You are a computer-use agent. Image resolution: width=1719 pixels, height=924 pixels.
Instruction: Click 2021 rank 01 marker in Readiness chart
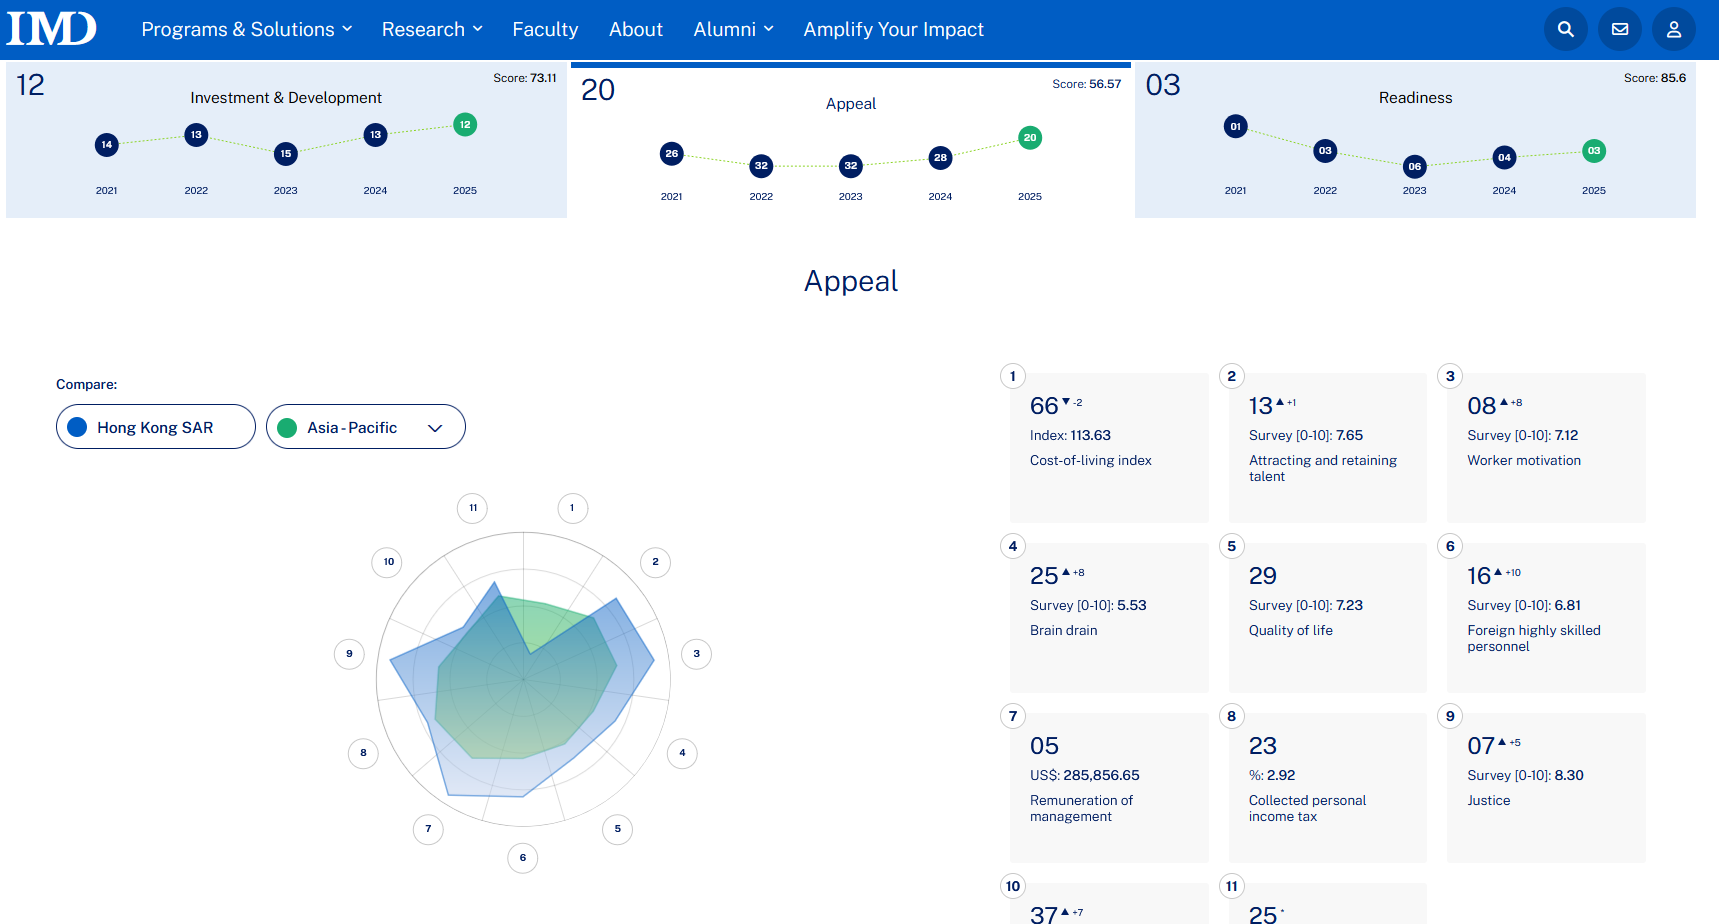(x=1236, y=127)
